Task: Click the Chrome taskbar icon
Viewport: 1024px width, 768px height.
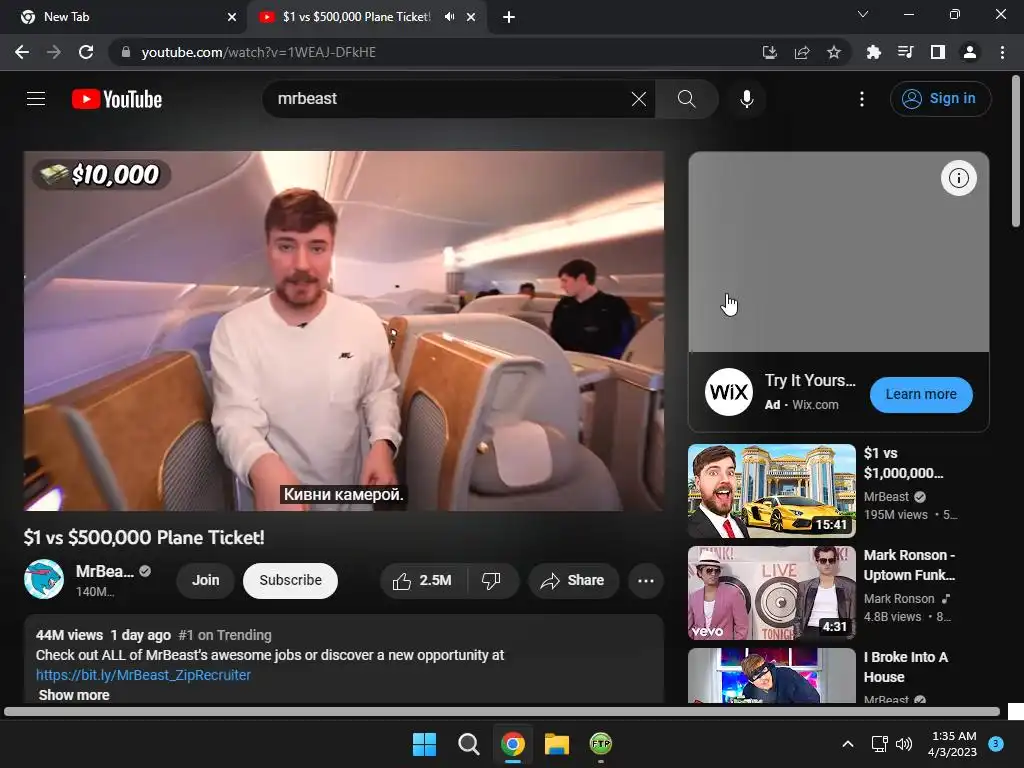Action: pyautogui.click(x=513, y=744)
